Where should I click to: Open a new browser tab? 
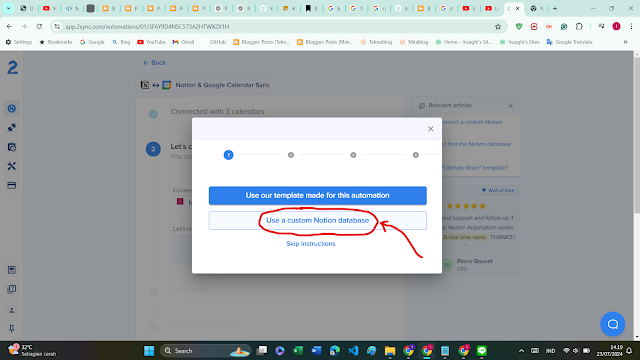555,8
